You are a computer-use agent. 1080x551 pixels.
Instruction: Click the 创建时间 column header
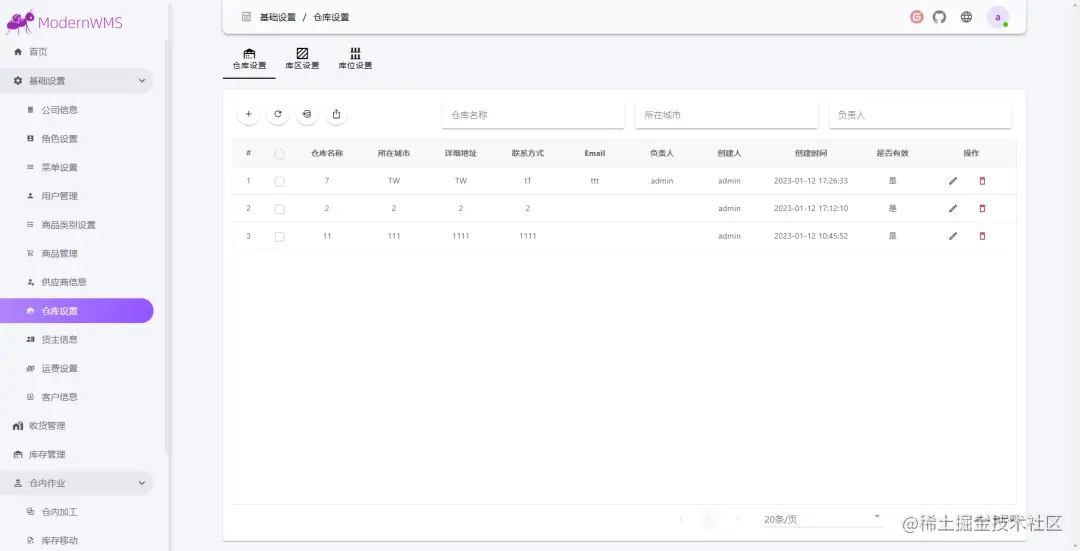click(x=811, y=153)
